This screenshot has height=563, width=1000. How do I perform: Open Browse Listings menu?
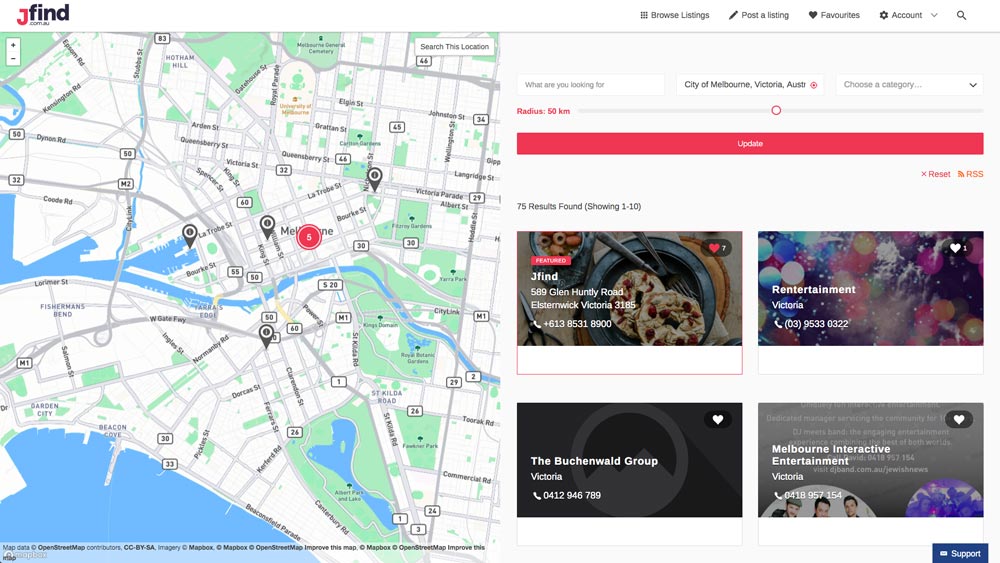[675, 15]
